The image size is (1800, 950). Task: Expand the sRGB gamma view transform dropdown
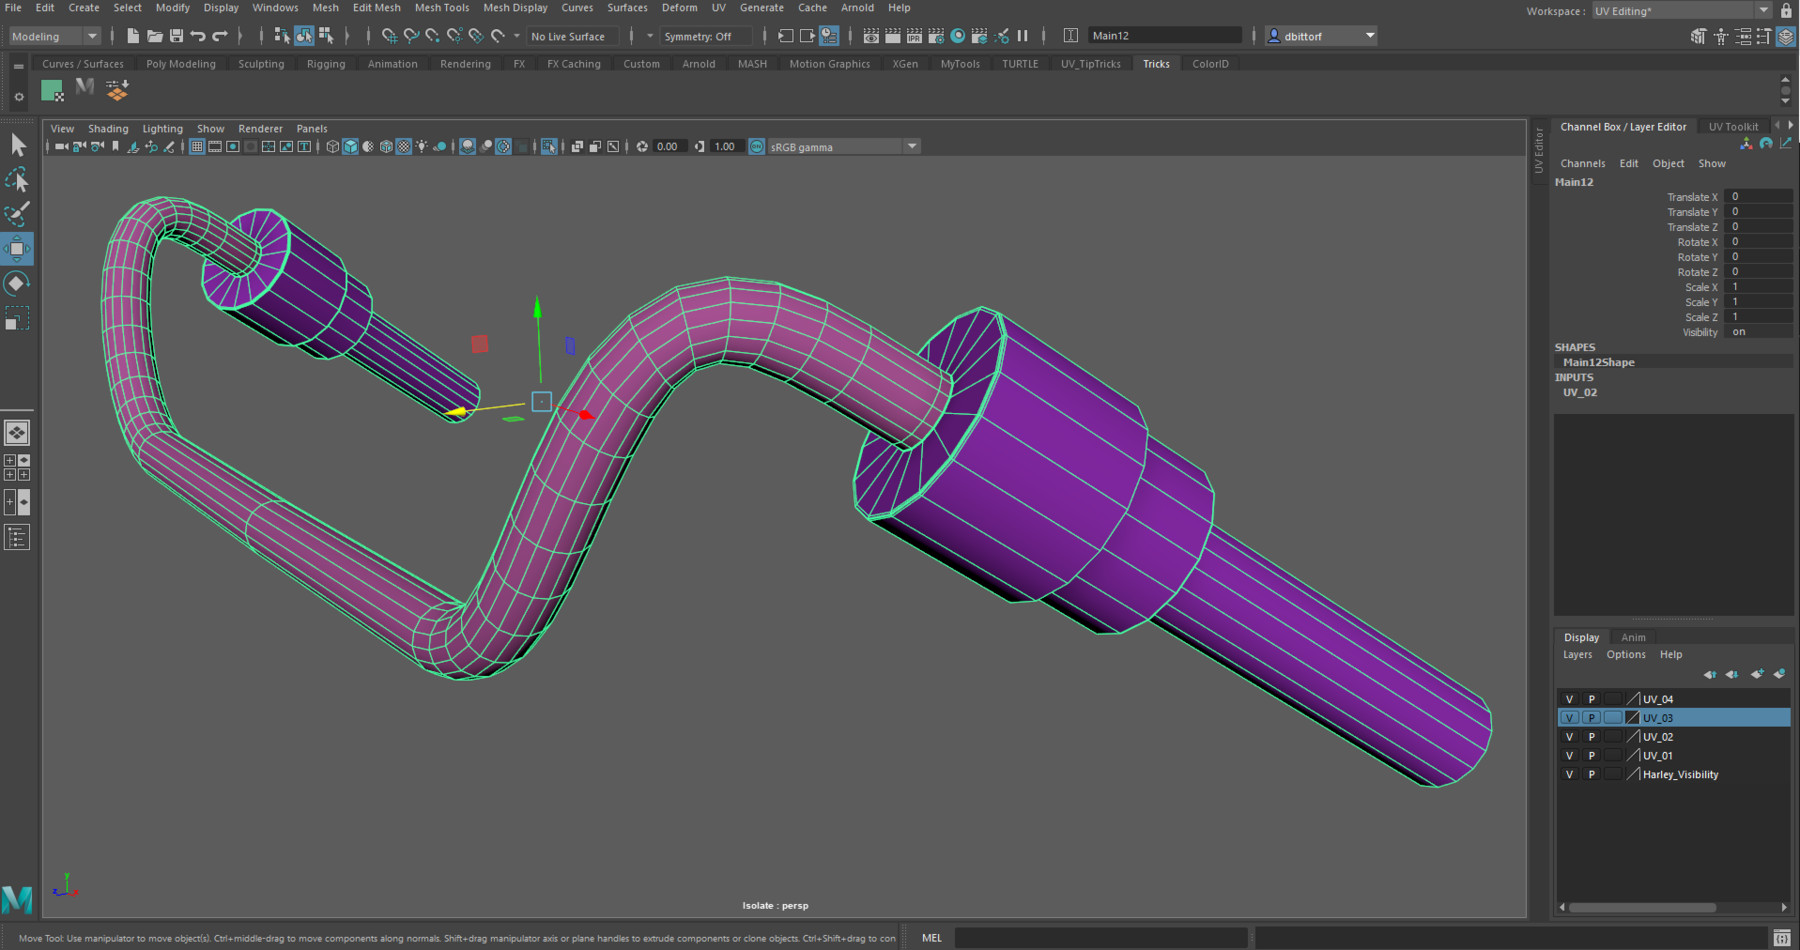(911, 146)
